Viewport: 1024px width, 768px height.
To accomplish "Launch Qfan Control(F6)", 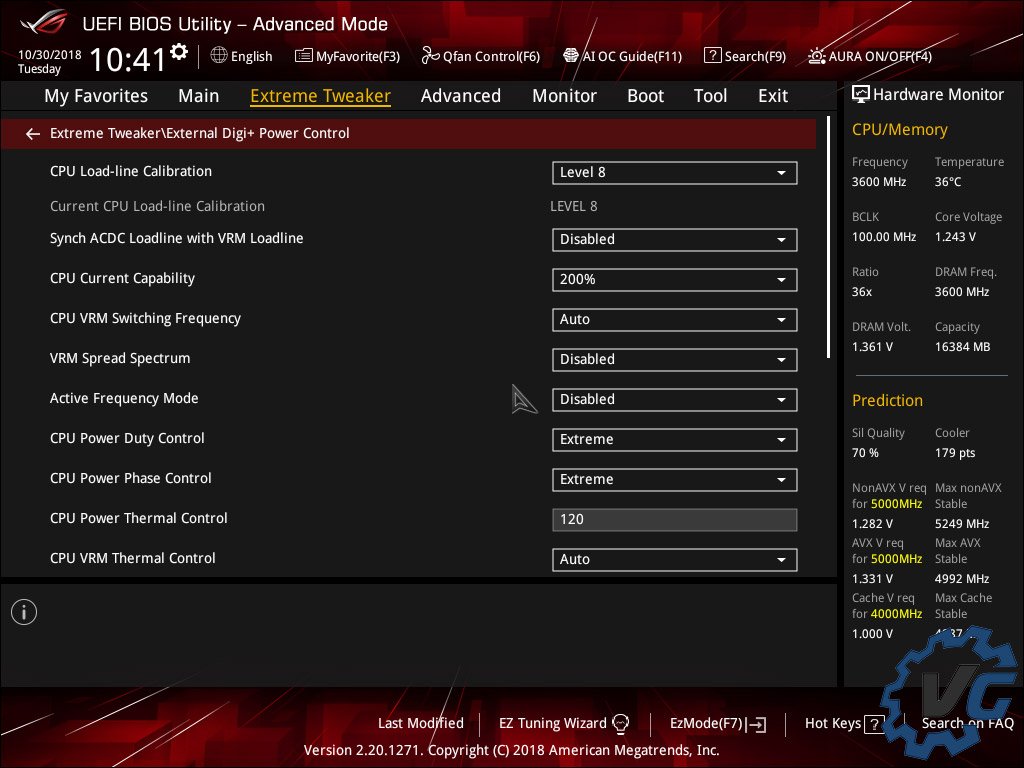I will pyautogui.click(x=481, y=56).
